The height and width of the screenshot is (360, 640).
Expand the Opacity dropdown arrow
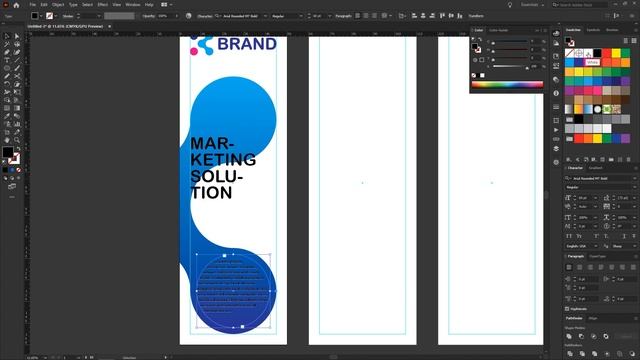pos(177,16)
